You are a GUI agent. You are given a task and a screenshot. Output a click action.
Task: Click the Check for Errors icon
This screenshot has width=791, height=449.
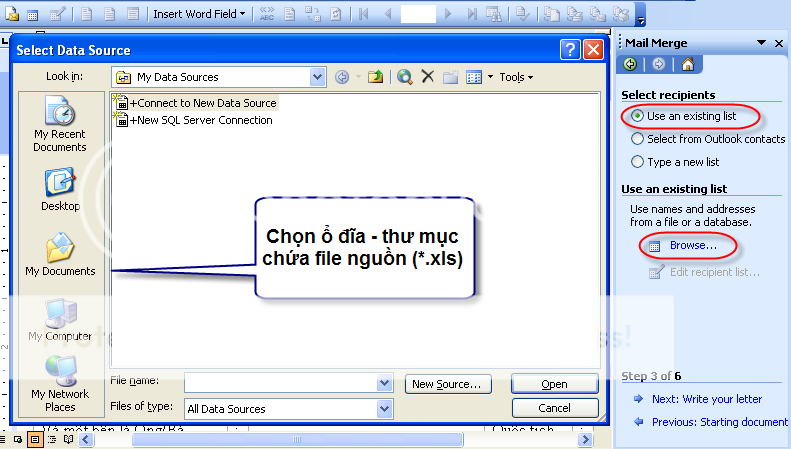click(x=523, y=14)
